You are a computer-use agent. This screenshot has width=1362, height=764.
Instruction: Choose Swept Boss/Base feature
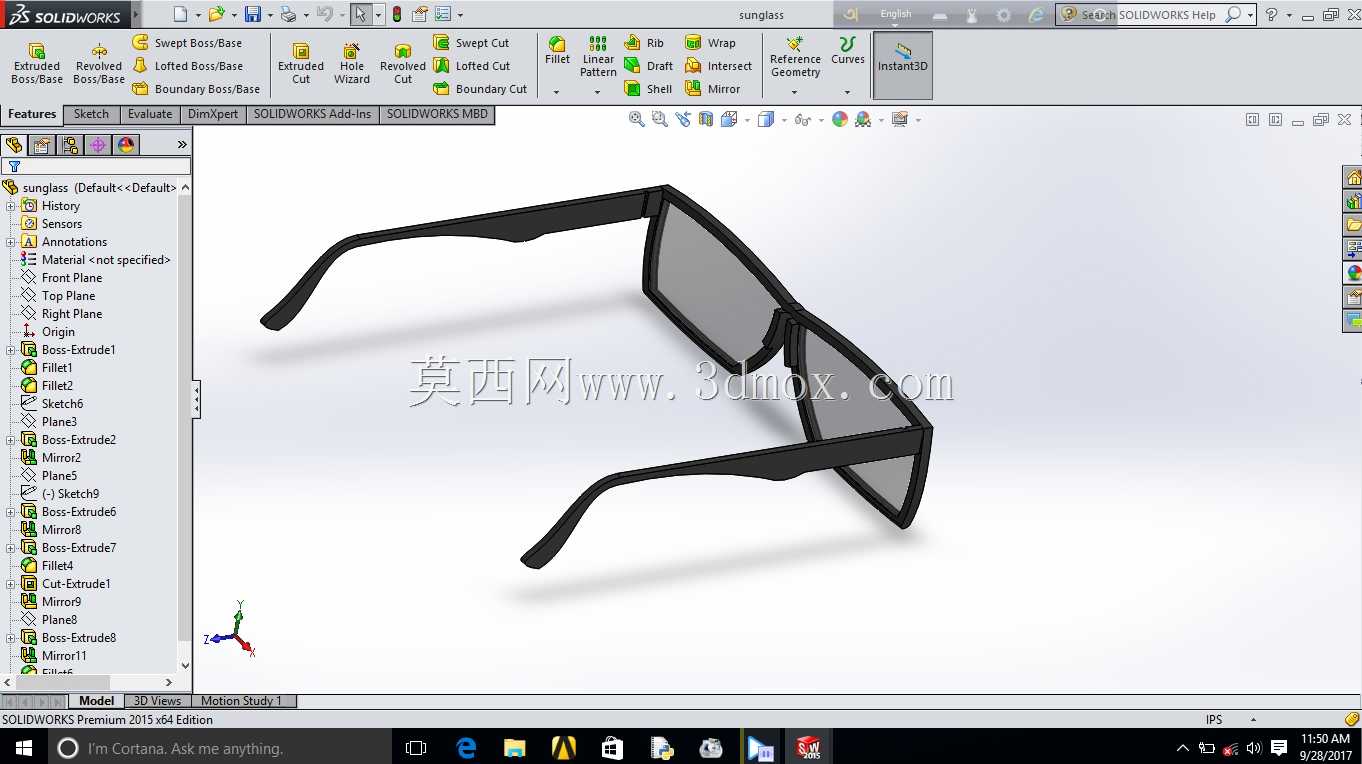pos(187,43)
